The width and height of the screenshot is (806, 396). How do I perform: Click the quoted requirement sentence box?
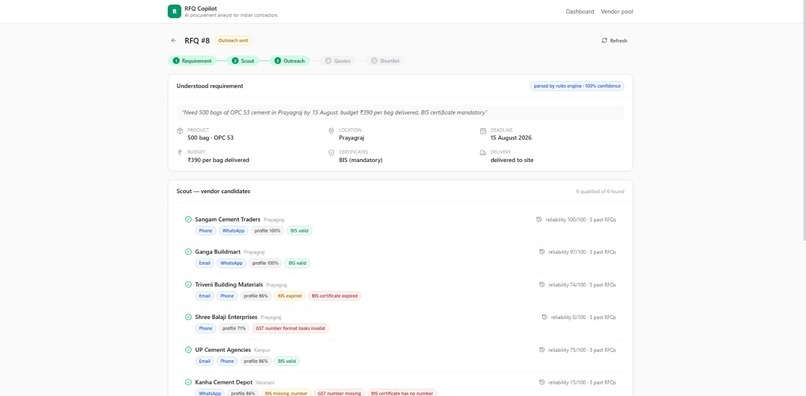tap(400, 112)
